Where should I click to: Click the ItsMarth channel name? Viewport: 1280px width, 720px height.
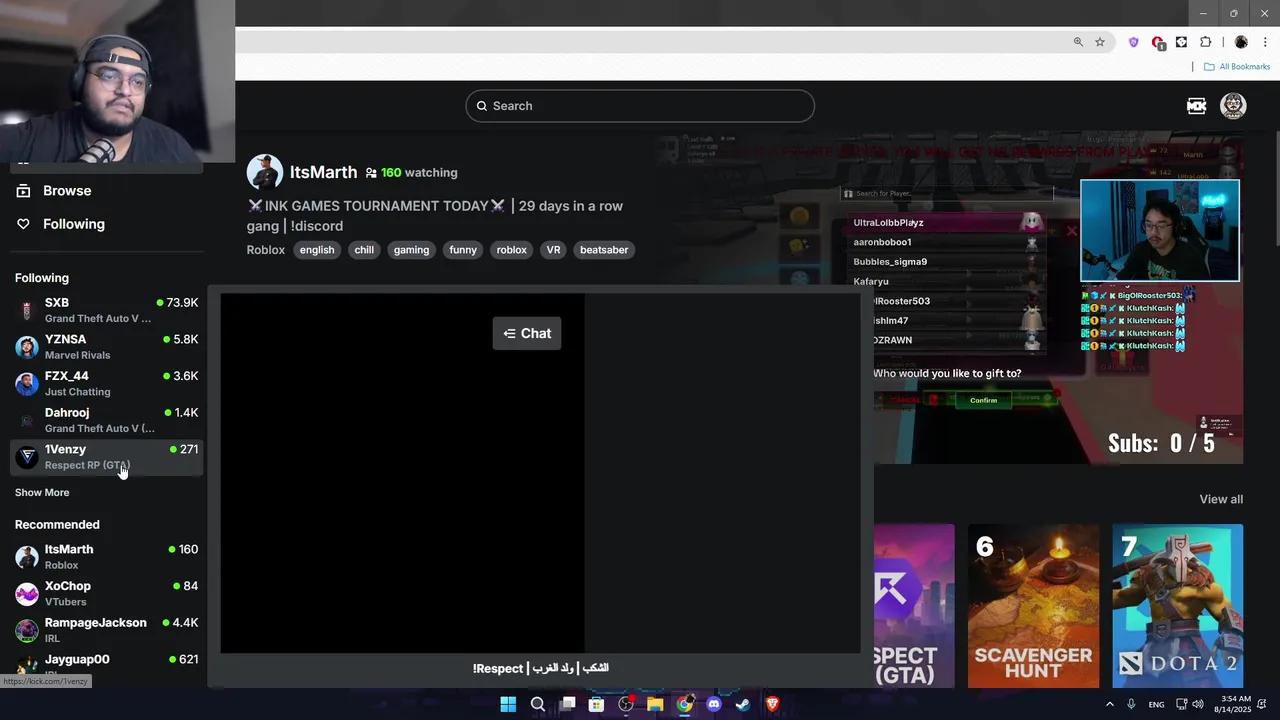click(x=323, y=172)
